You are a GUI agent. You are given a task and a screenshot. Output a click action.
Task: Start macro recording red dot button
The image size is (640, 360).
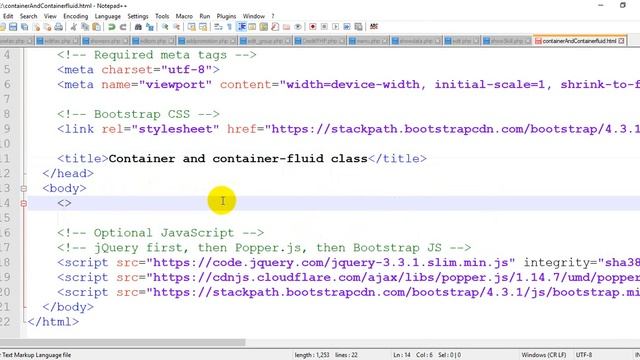313,27
